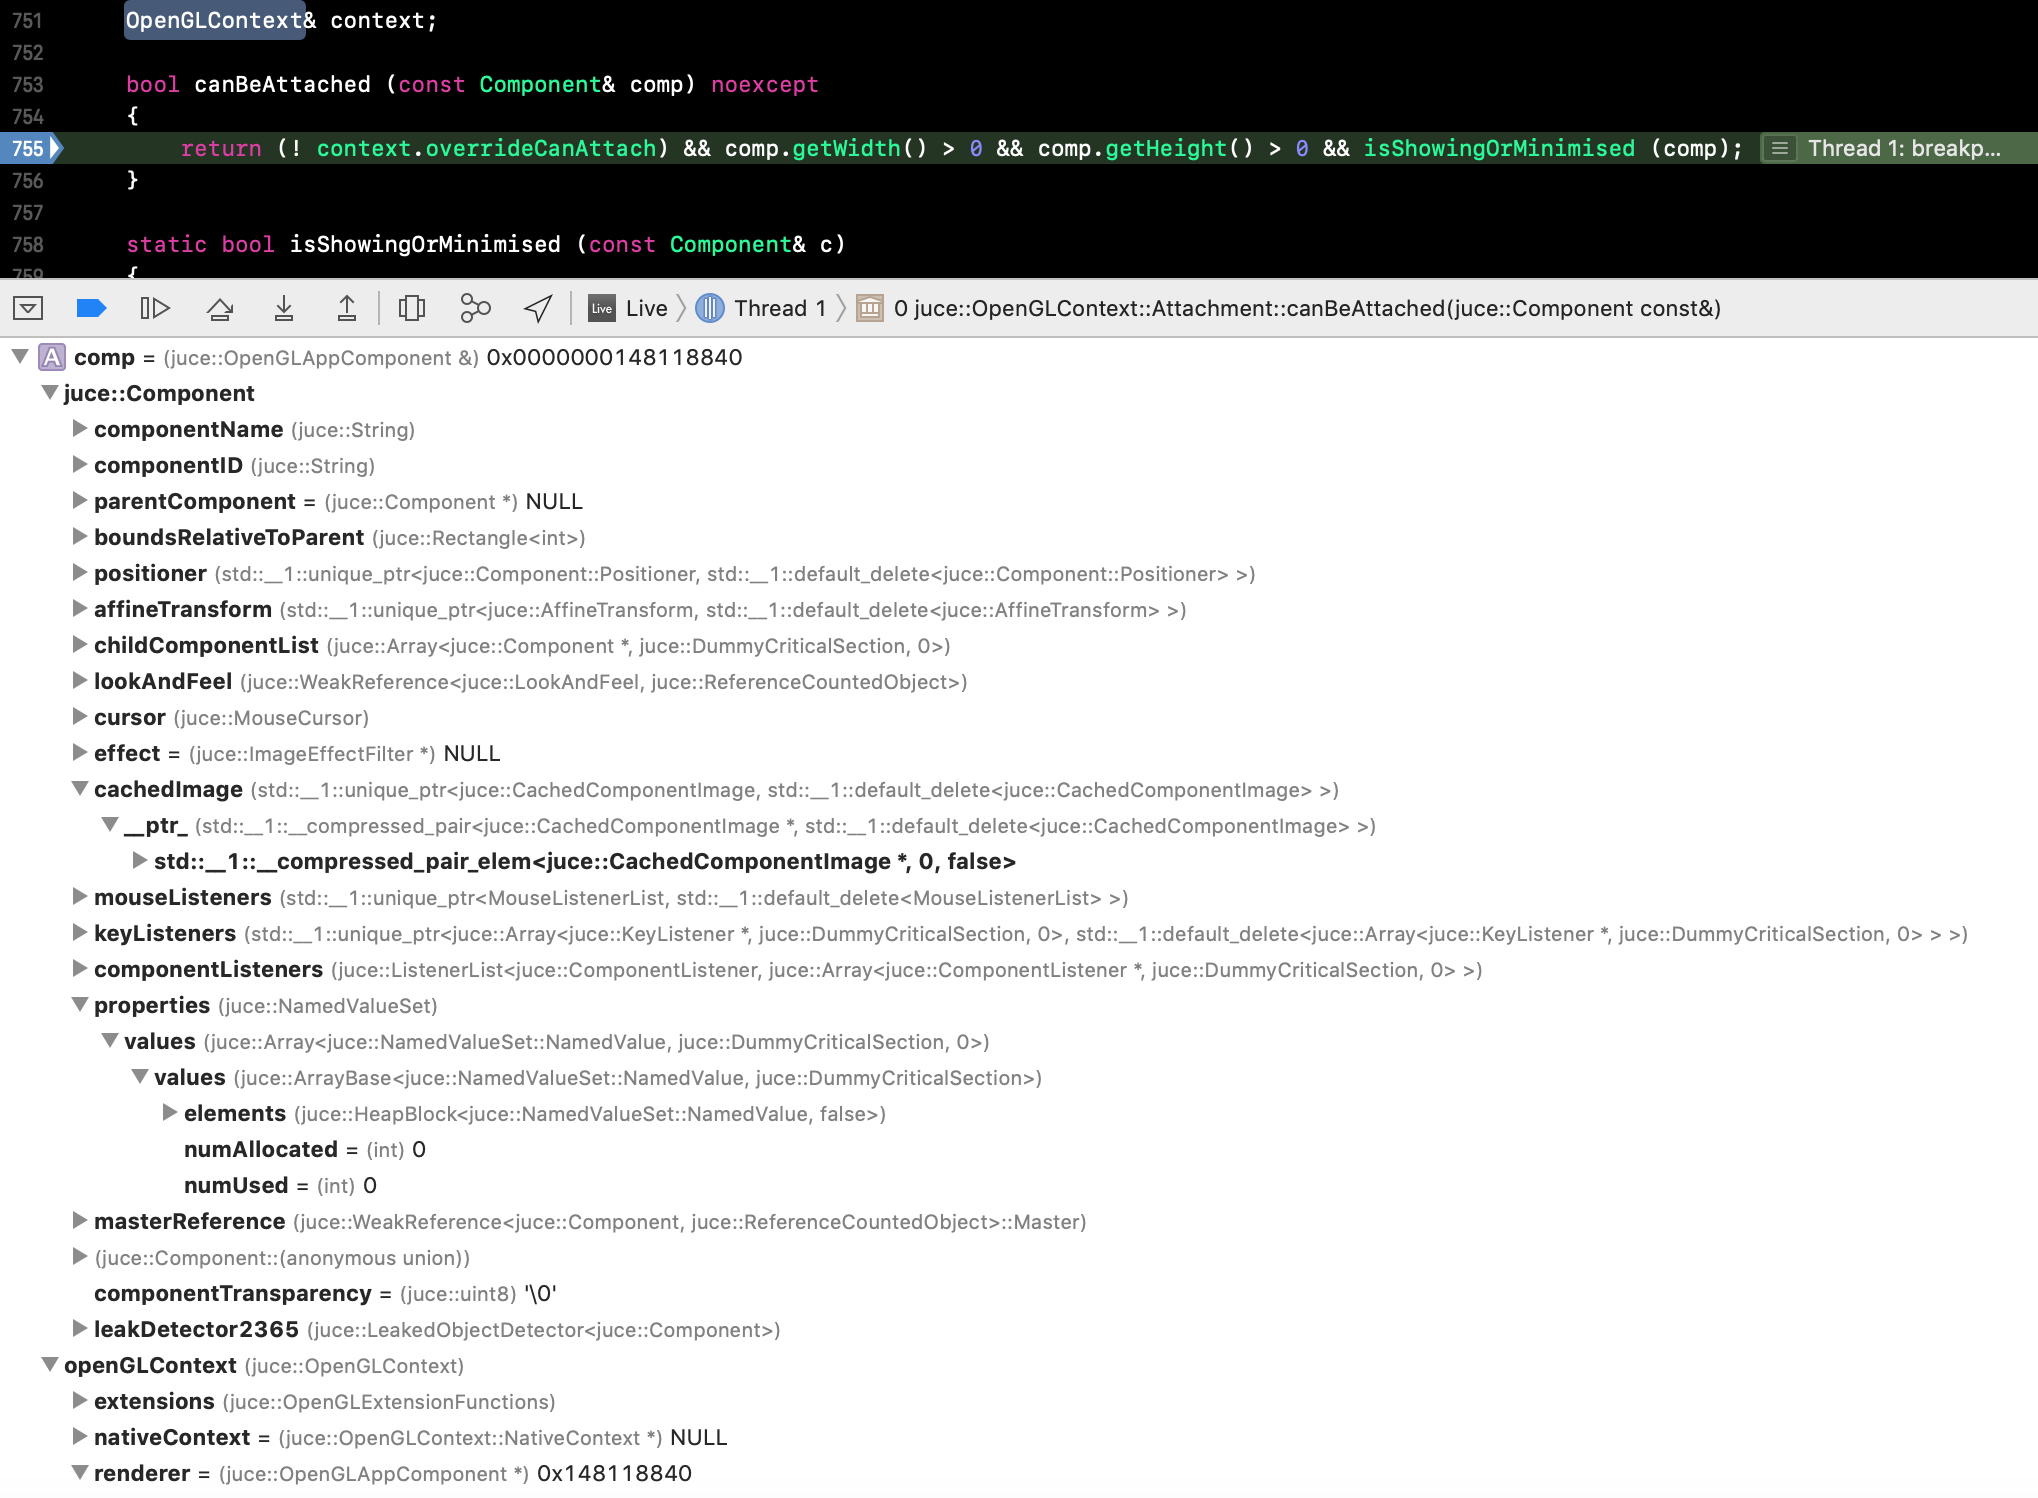Toggle the line 755 breakpoint marker
Image resolution: width=2038 pixels, height=1498 pixels.
click(30, 148)
